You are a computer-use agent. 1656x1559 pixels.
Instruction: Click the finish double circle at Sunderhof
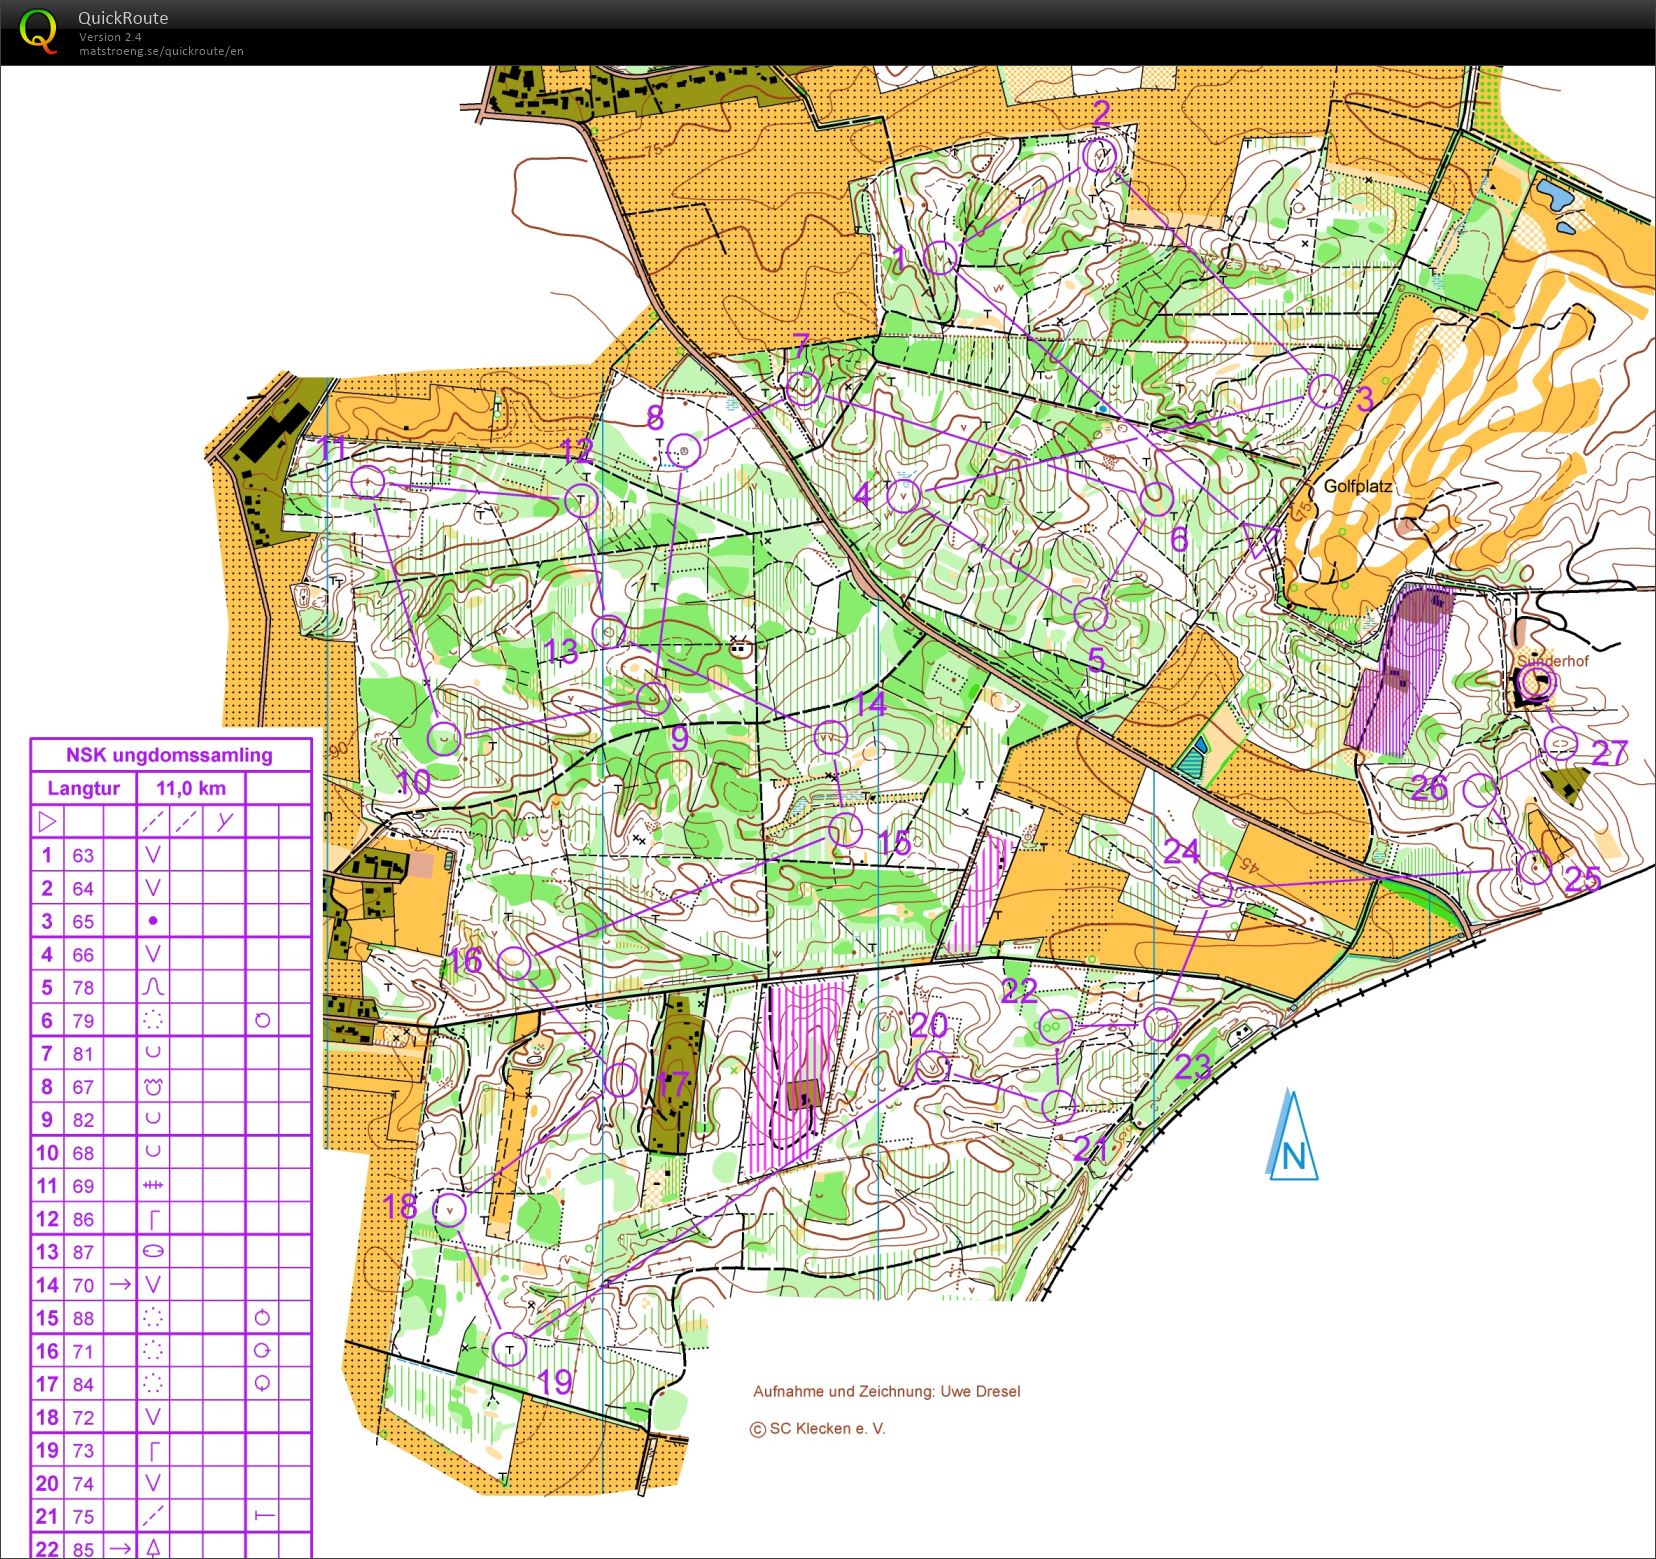point(1536,684)
